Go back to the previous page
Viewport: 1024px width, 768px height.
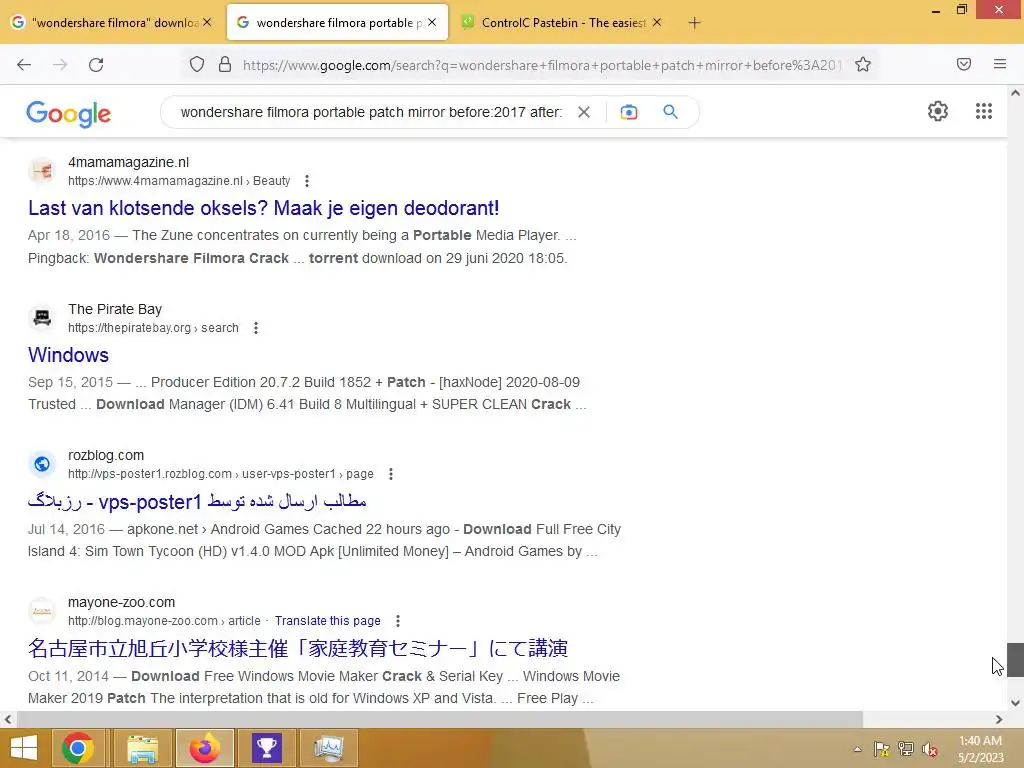coord(24,65)
